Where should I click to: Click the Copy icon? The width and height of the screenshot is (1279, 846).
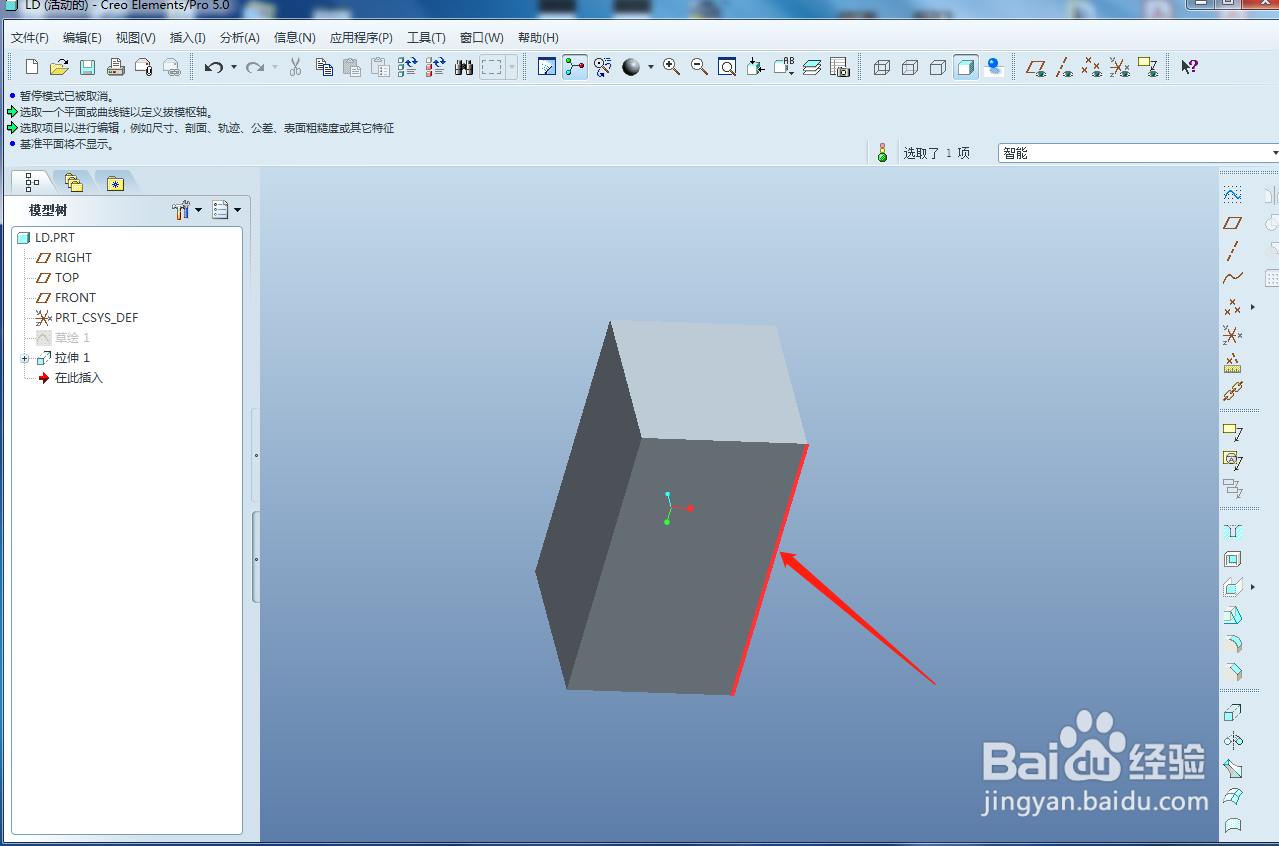coord(324,67)
